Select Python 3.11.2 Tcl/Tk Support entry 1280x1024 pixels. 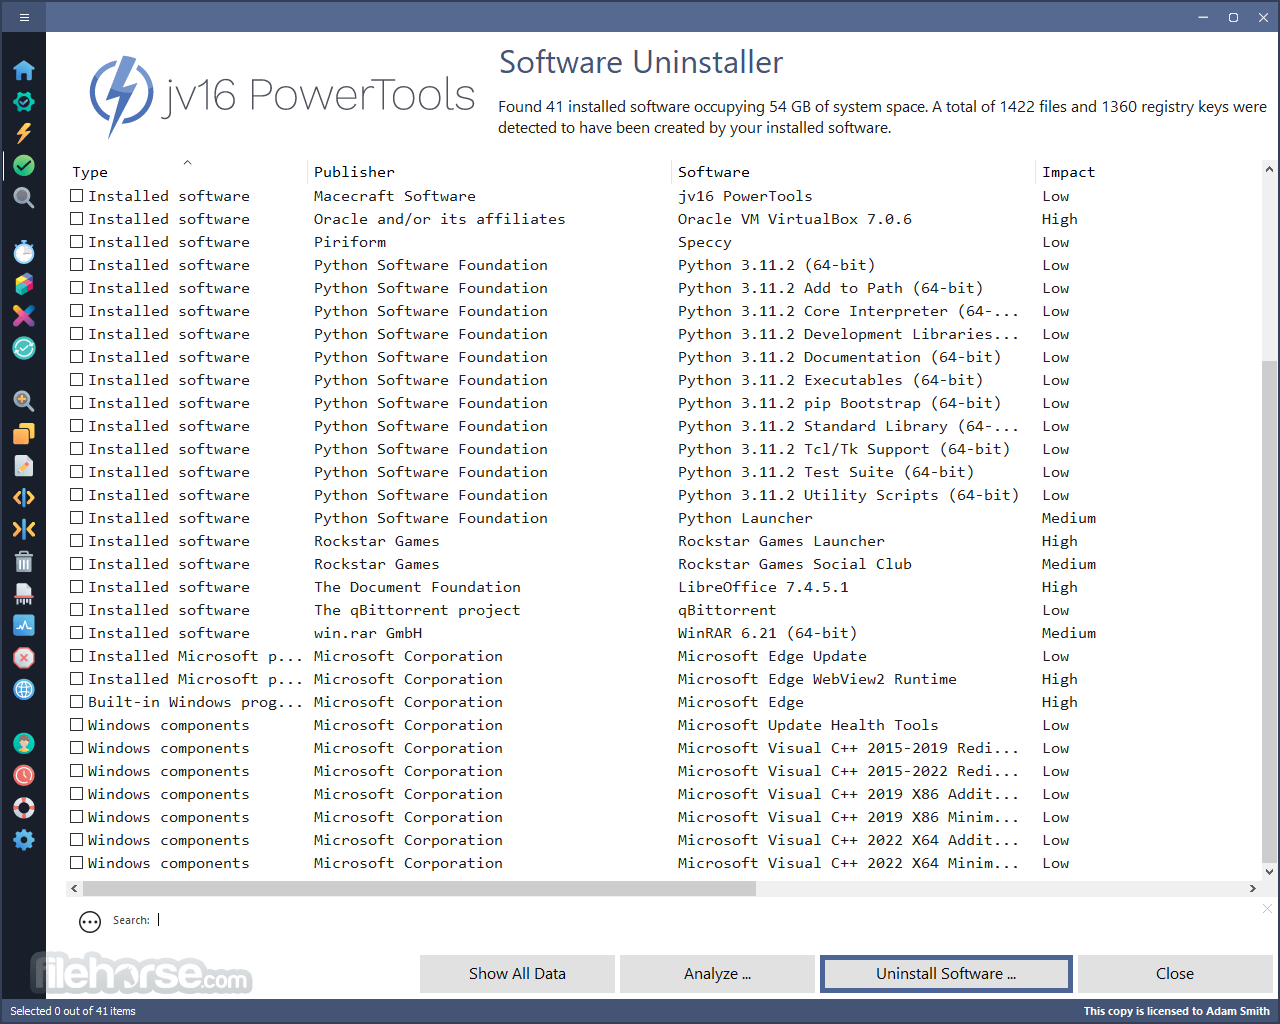[844, 449]
